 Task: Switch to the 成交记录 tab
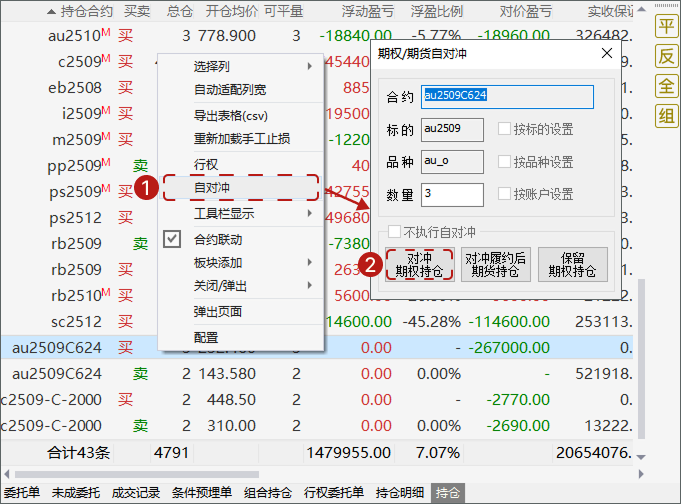(135, 493)
